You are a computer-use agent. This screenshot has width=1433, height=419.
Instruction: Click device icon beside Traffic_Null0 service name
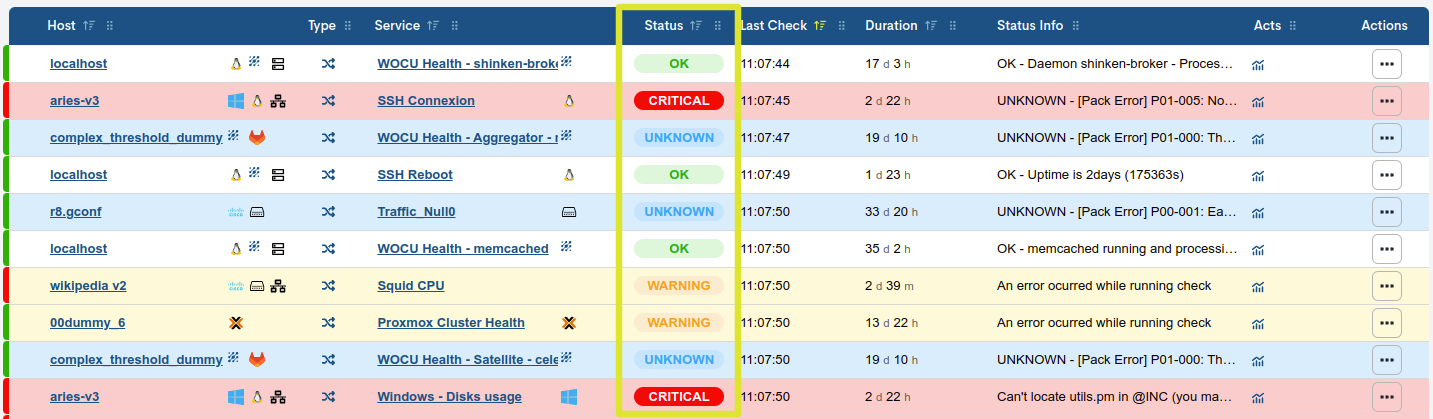[569, 212]
